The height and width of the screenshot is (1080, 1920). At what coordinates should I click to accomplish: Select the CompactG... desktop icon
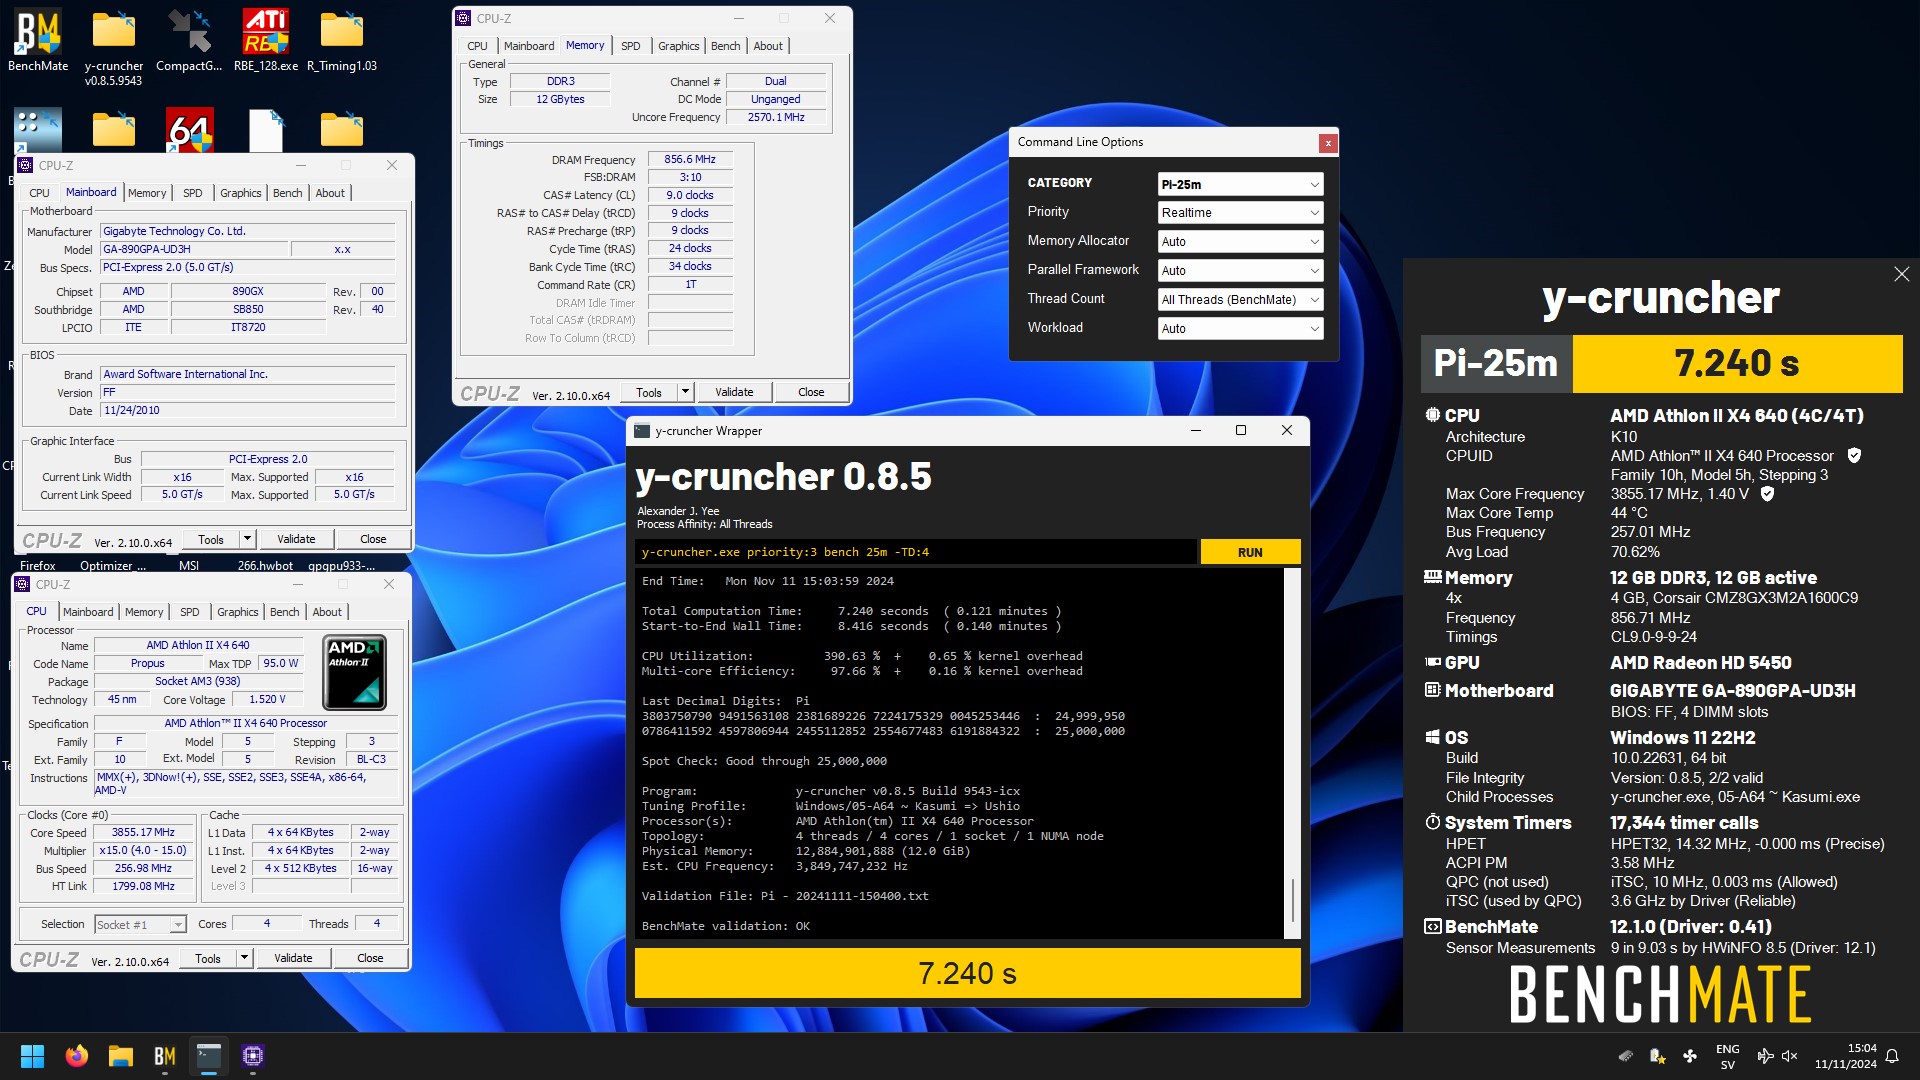189,40
